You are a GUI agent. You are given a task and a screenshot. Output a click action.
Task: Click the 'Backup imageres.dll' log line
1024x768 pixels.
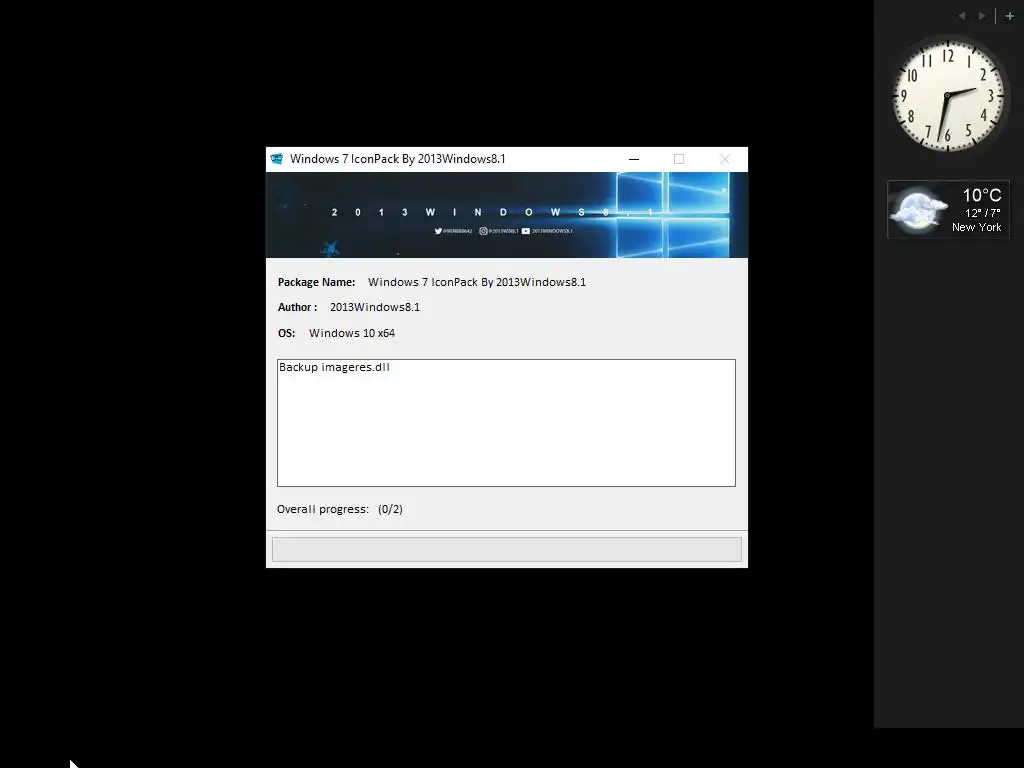click(334, 367)
